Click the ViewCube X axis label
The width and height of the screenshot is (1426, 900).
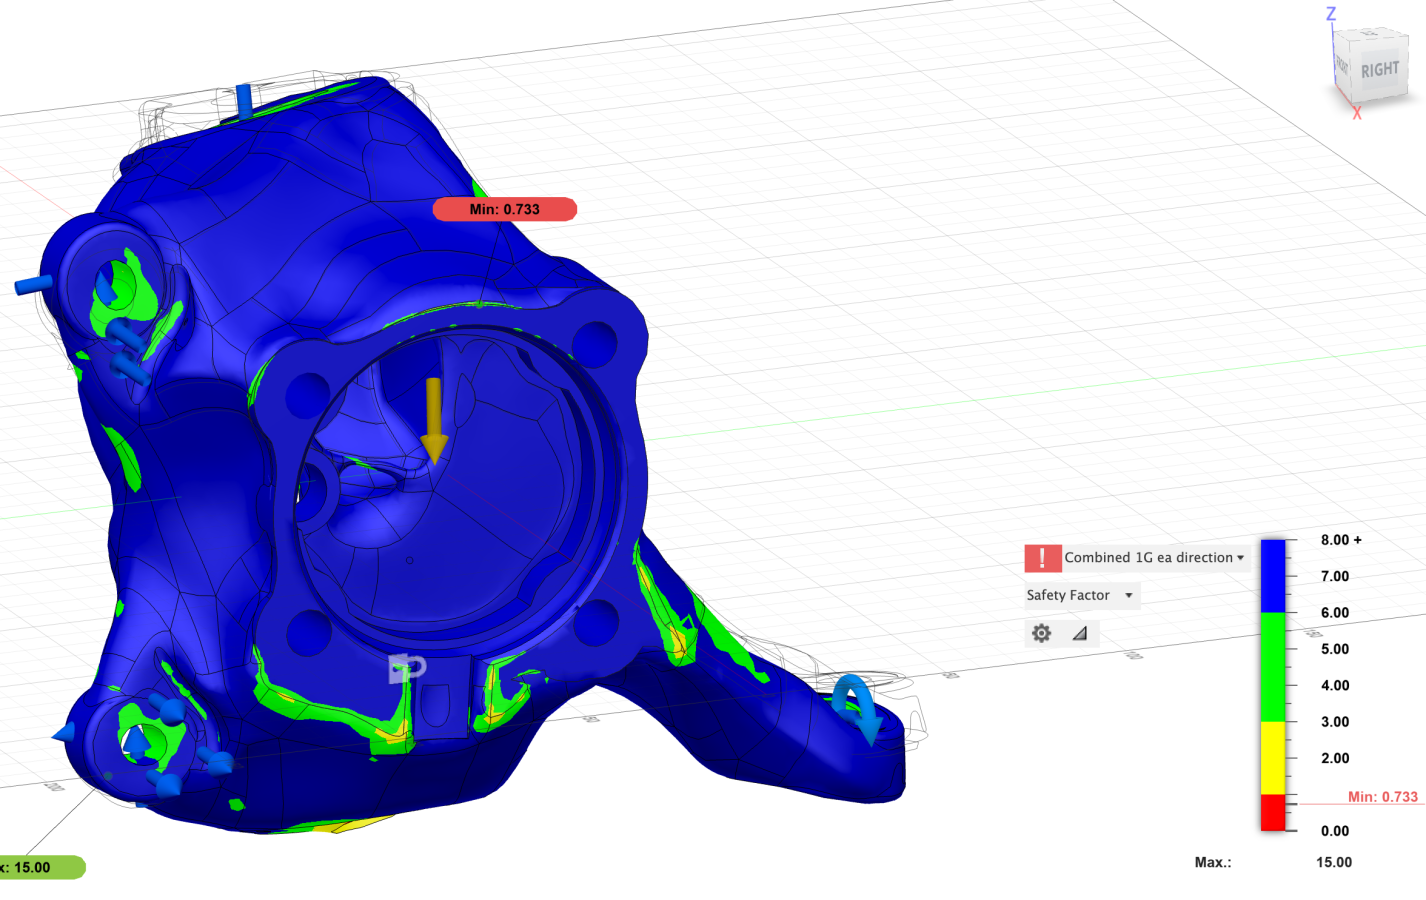[x=1357, y=114]
